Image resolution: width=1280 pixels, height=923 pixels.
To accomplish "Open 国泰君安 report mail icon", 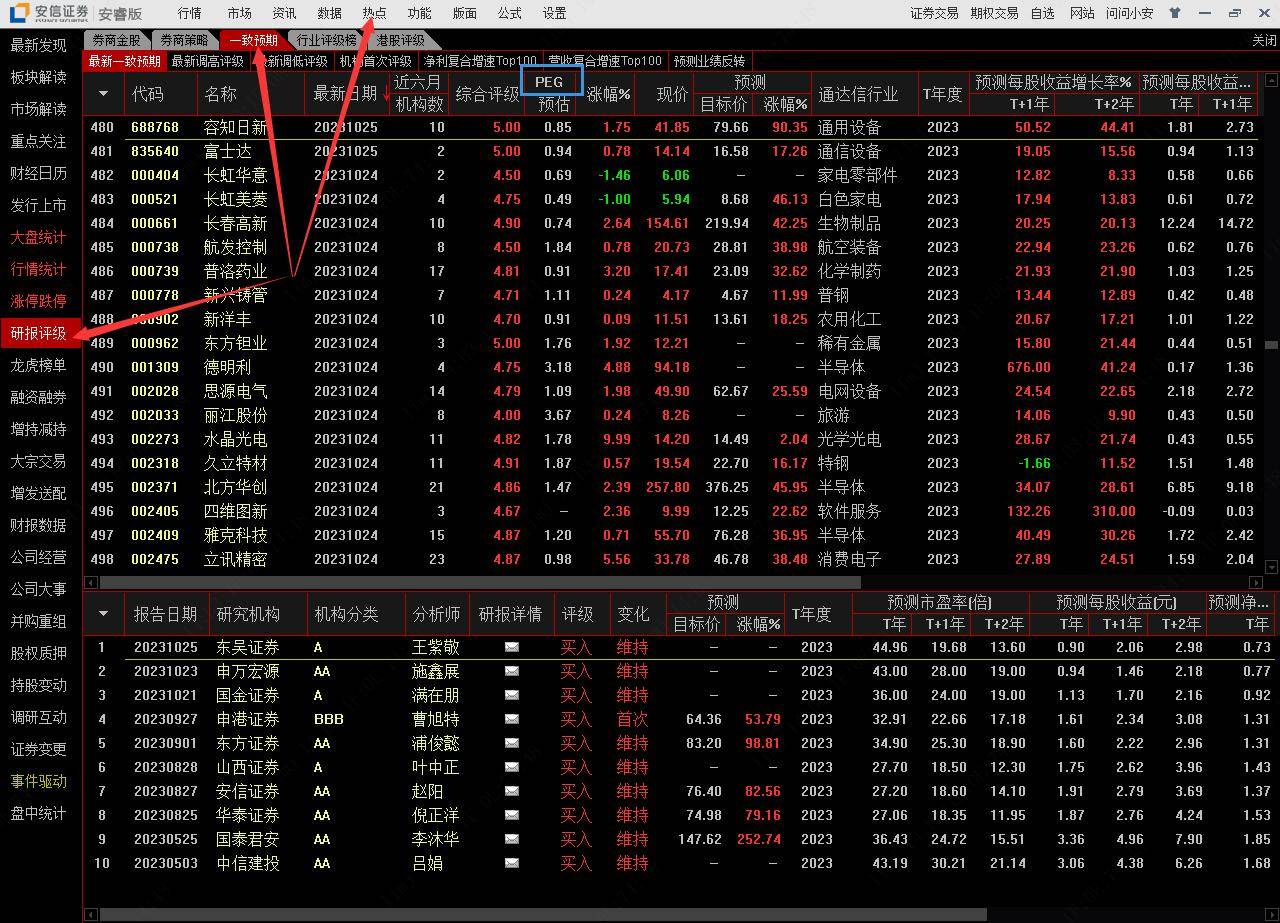I will click(x=511, y=839).
